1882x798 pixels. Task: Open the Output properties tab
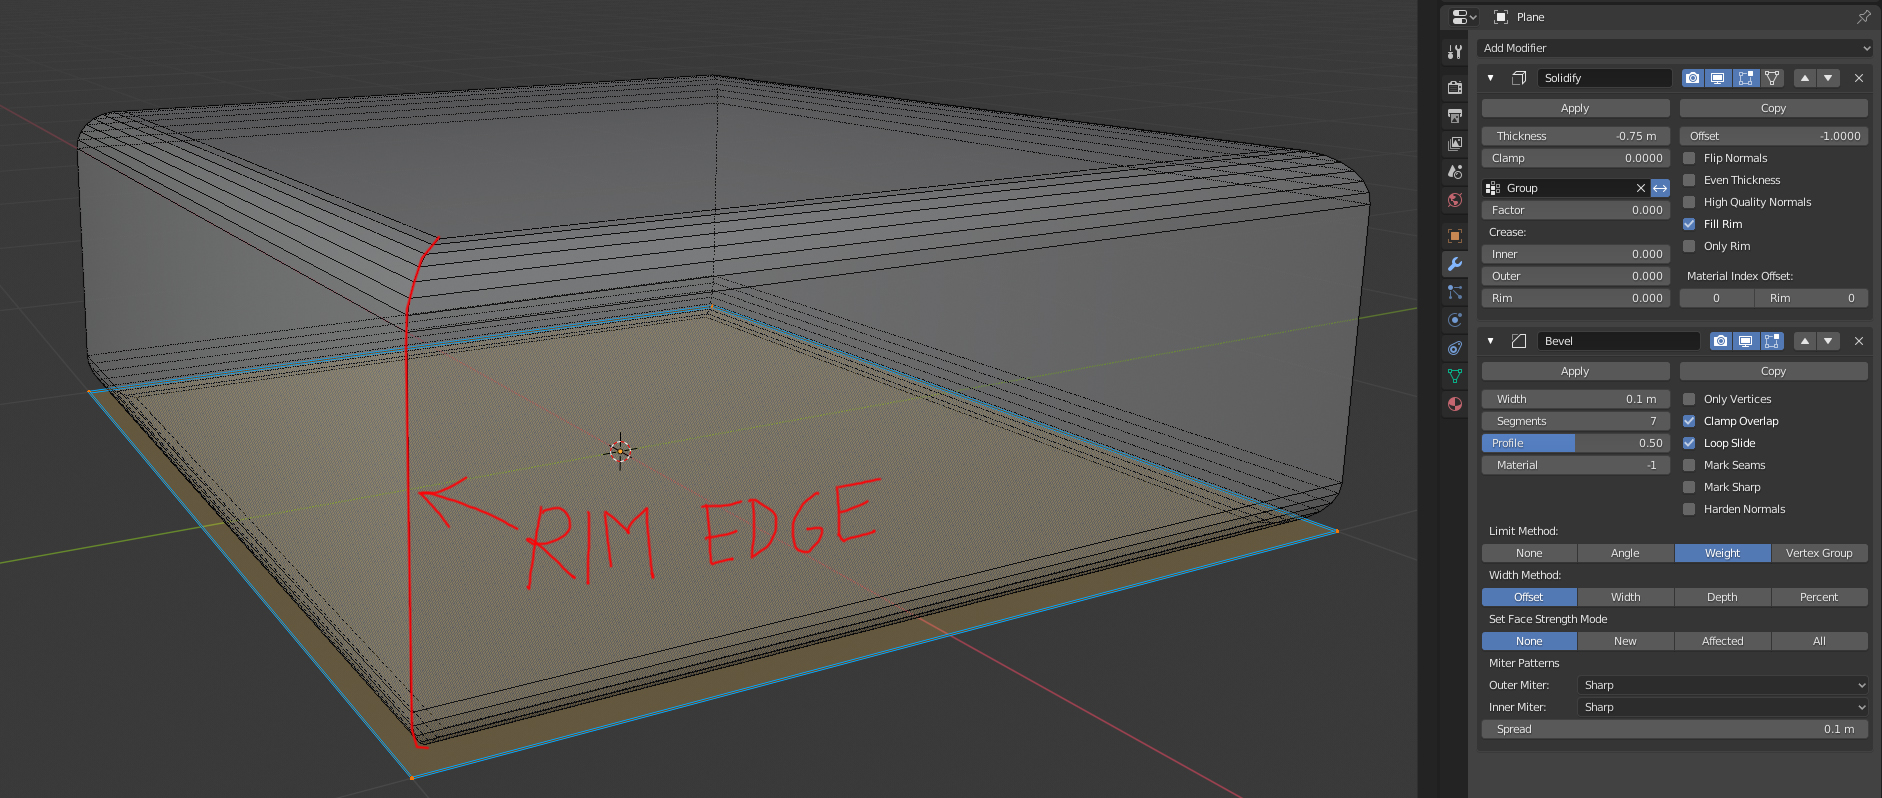(x=1455, y=116)
